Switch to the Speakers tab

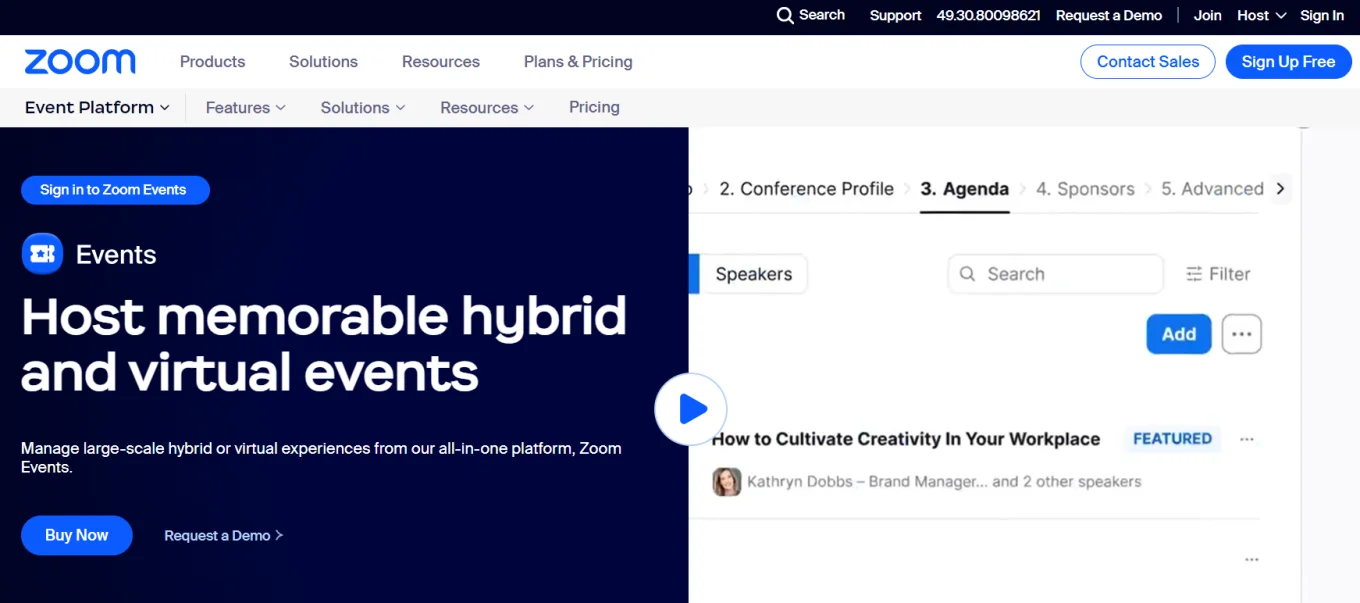pyautogui.click(x=754, y=274)
